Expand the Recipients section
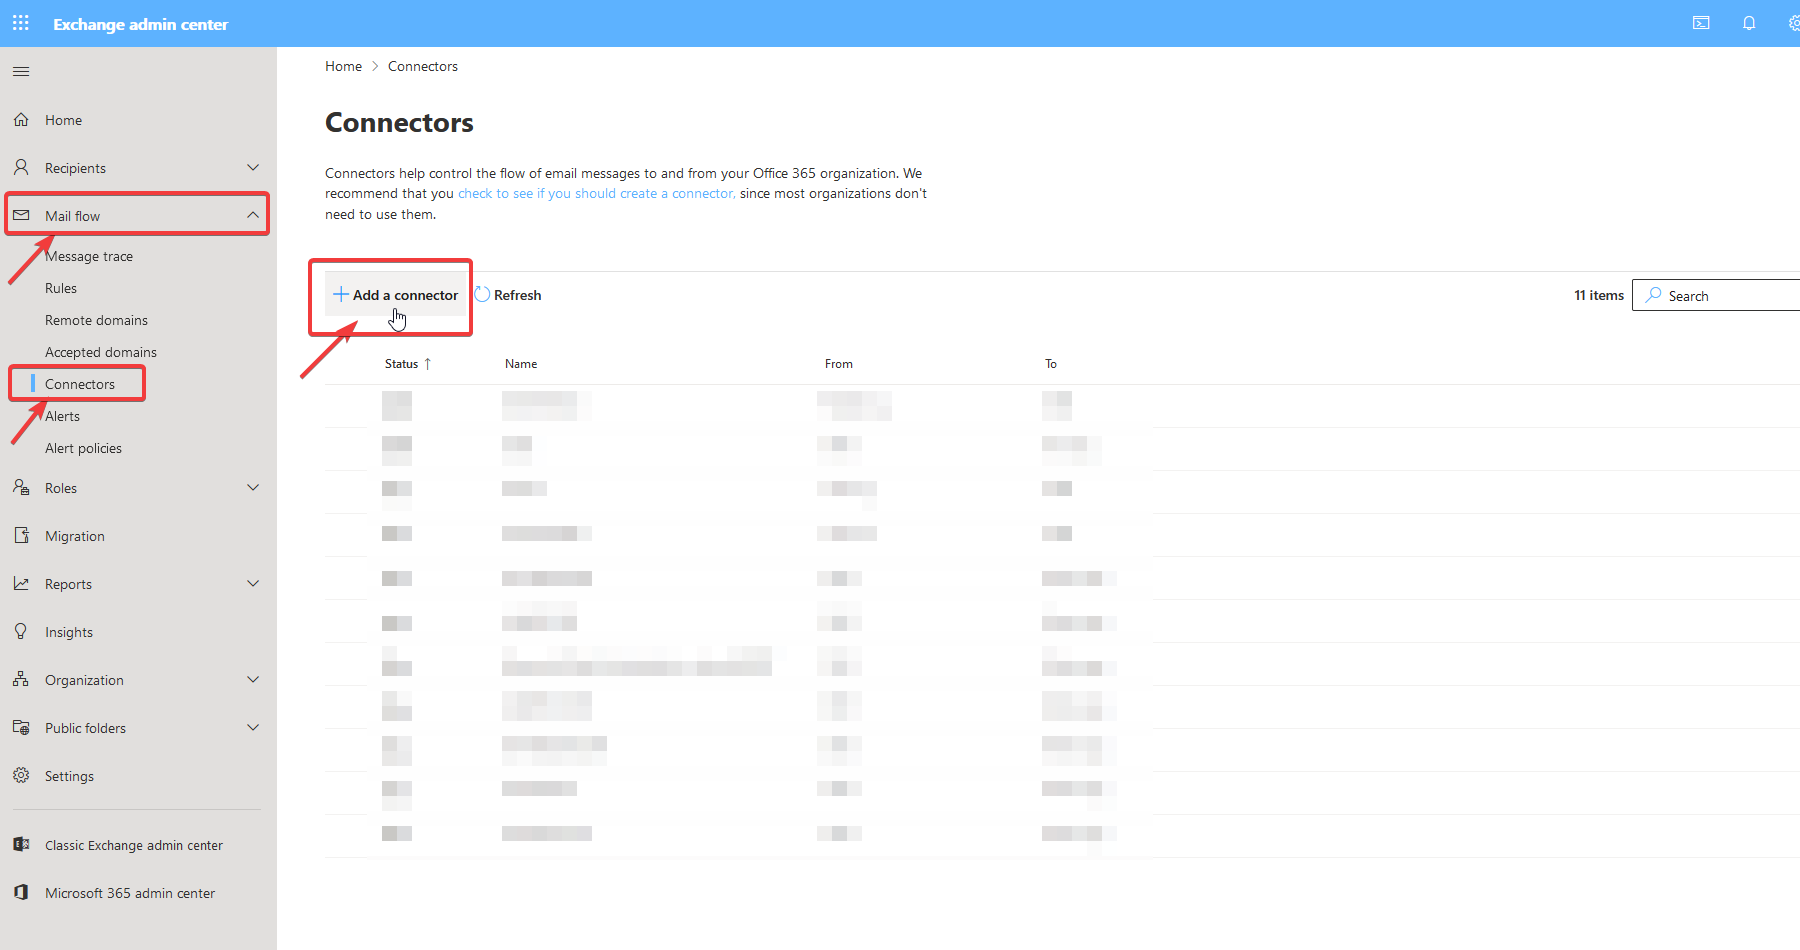 pos(253,167)
